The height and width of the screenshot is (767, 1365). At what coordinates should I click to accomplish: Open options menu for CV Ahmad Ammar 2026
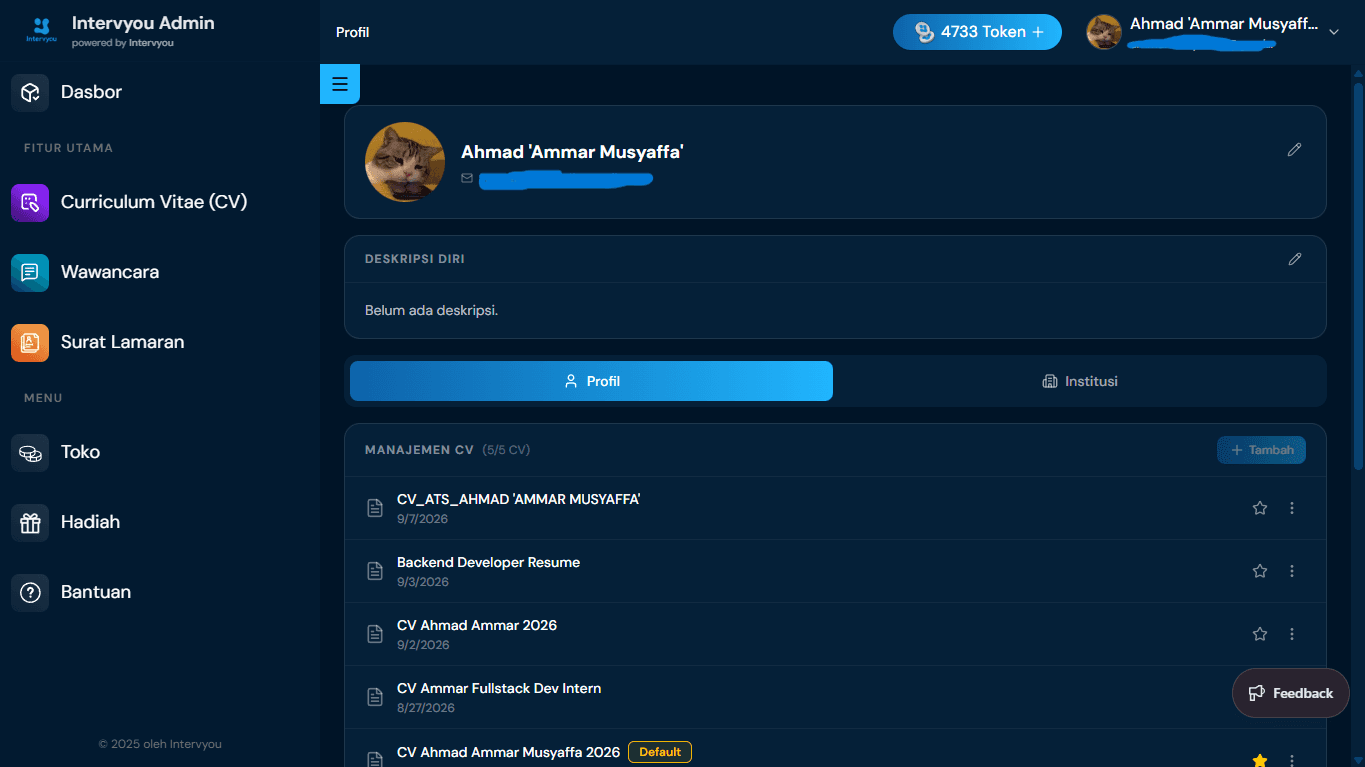pyautogui.click(x=1292, y=634)
